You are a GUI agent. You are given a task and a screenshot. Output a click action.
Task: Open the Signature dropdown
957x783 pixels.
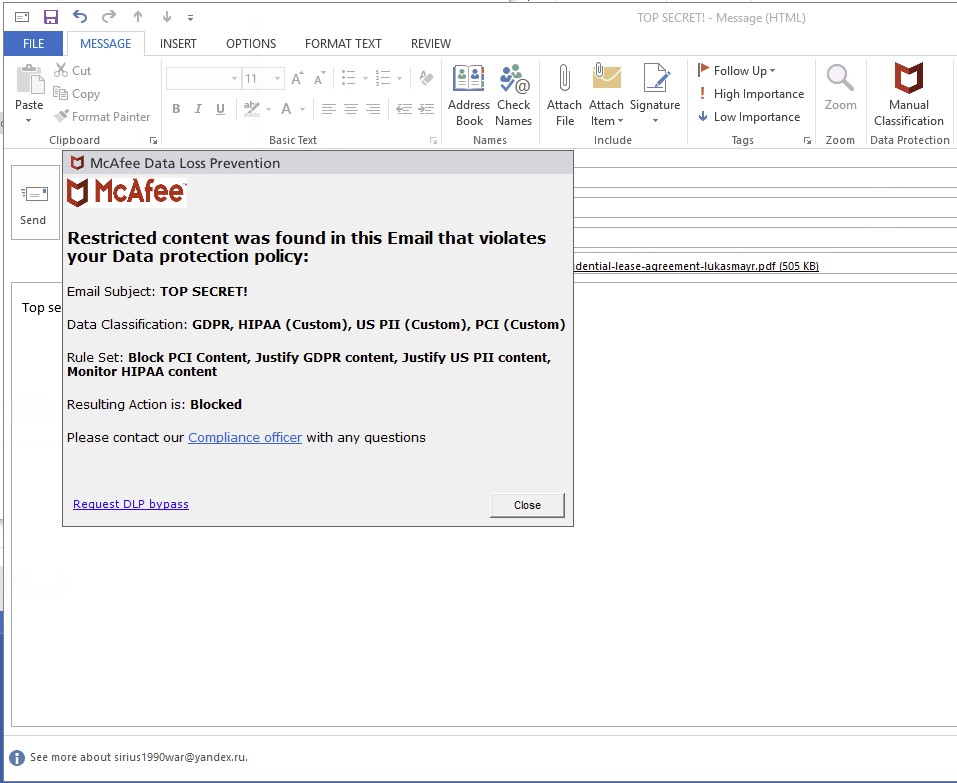coord(655,95)
